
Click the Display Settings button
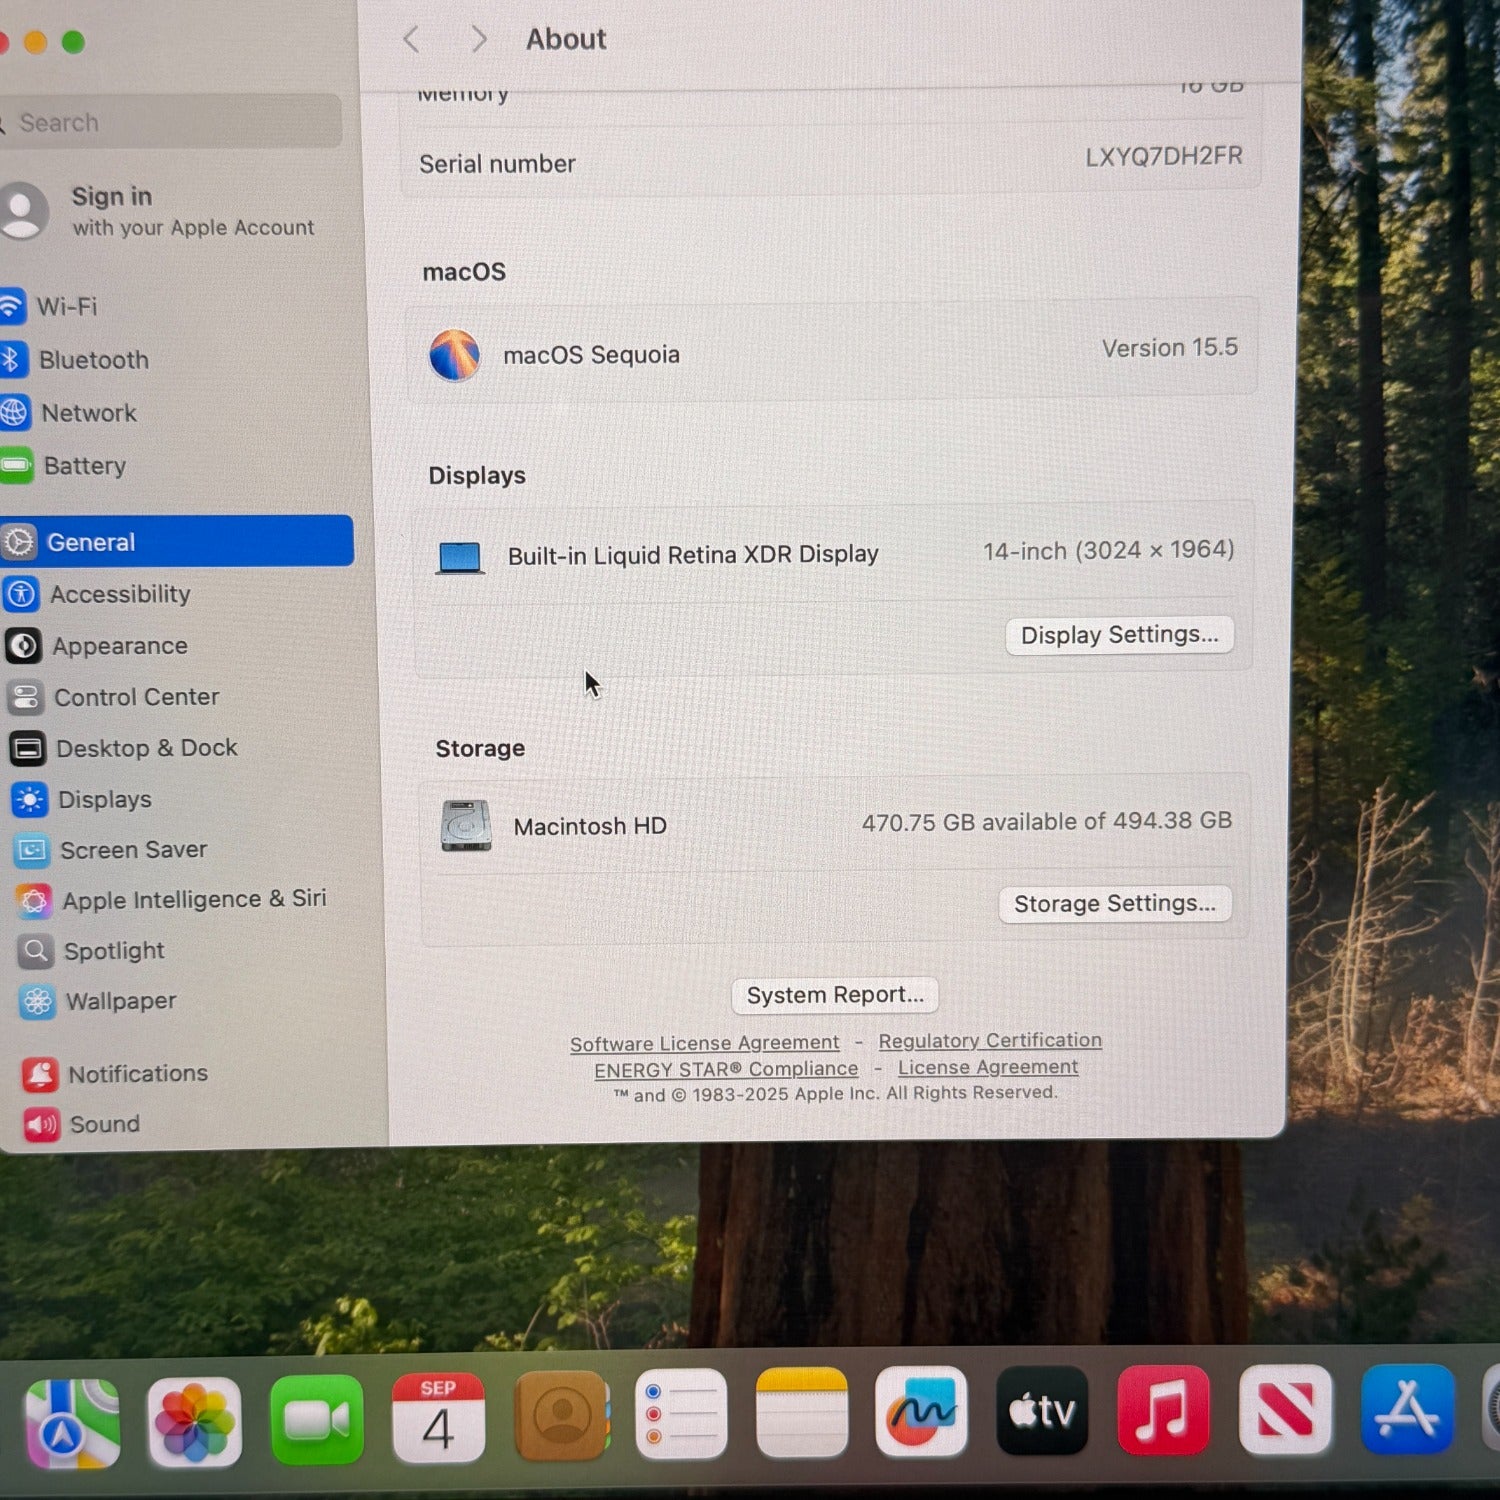pos(1119,635)
